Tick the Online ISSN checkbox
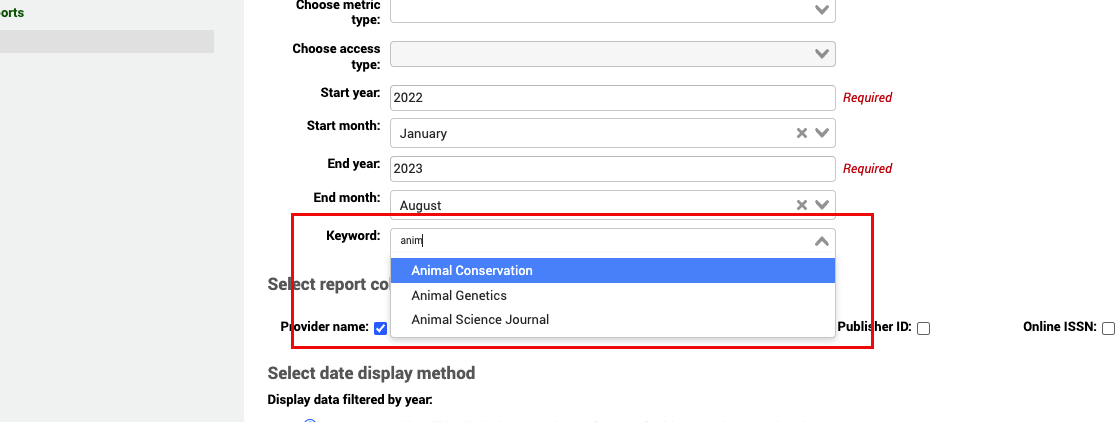The image size is (1118, 422). click(1108, 328)
